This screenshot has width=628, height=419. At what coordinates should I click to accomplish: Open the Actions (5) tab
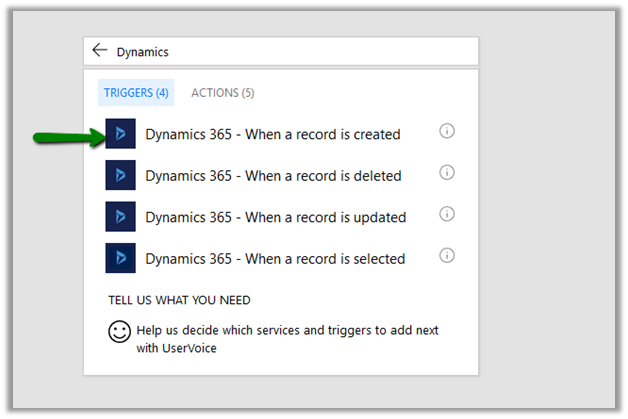point(222,93)
